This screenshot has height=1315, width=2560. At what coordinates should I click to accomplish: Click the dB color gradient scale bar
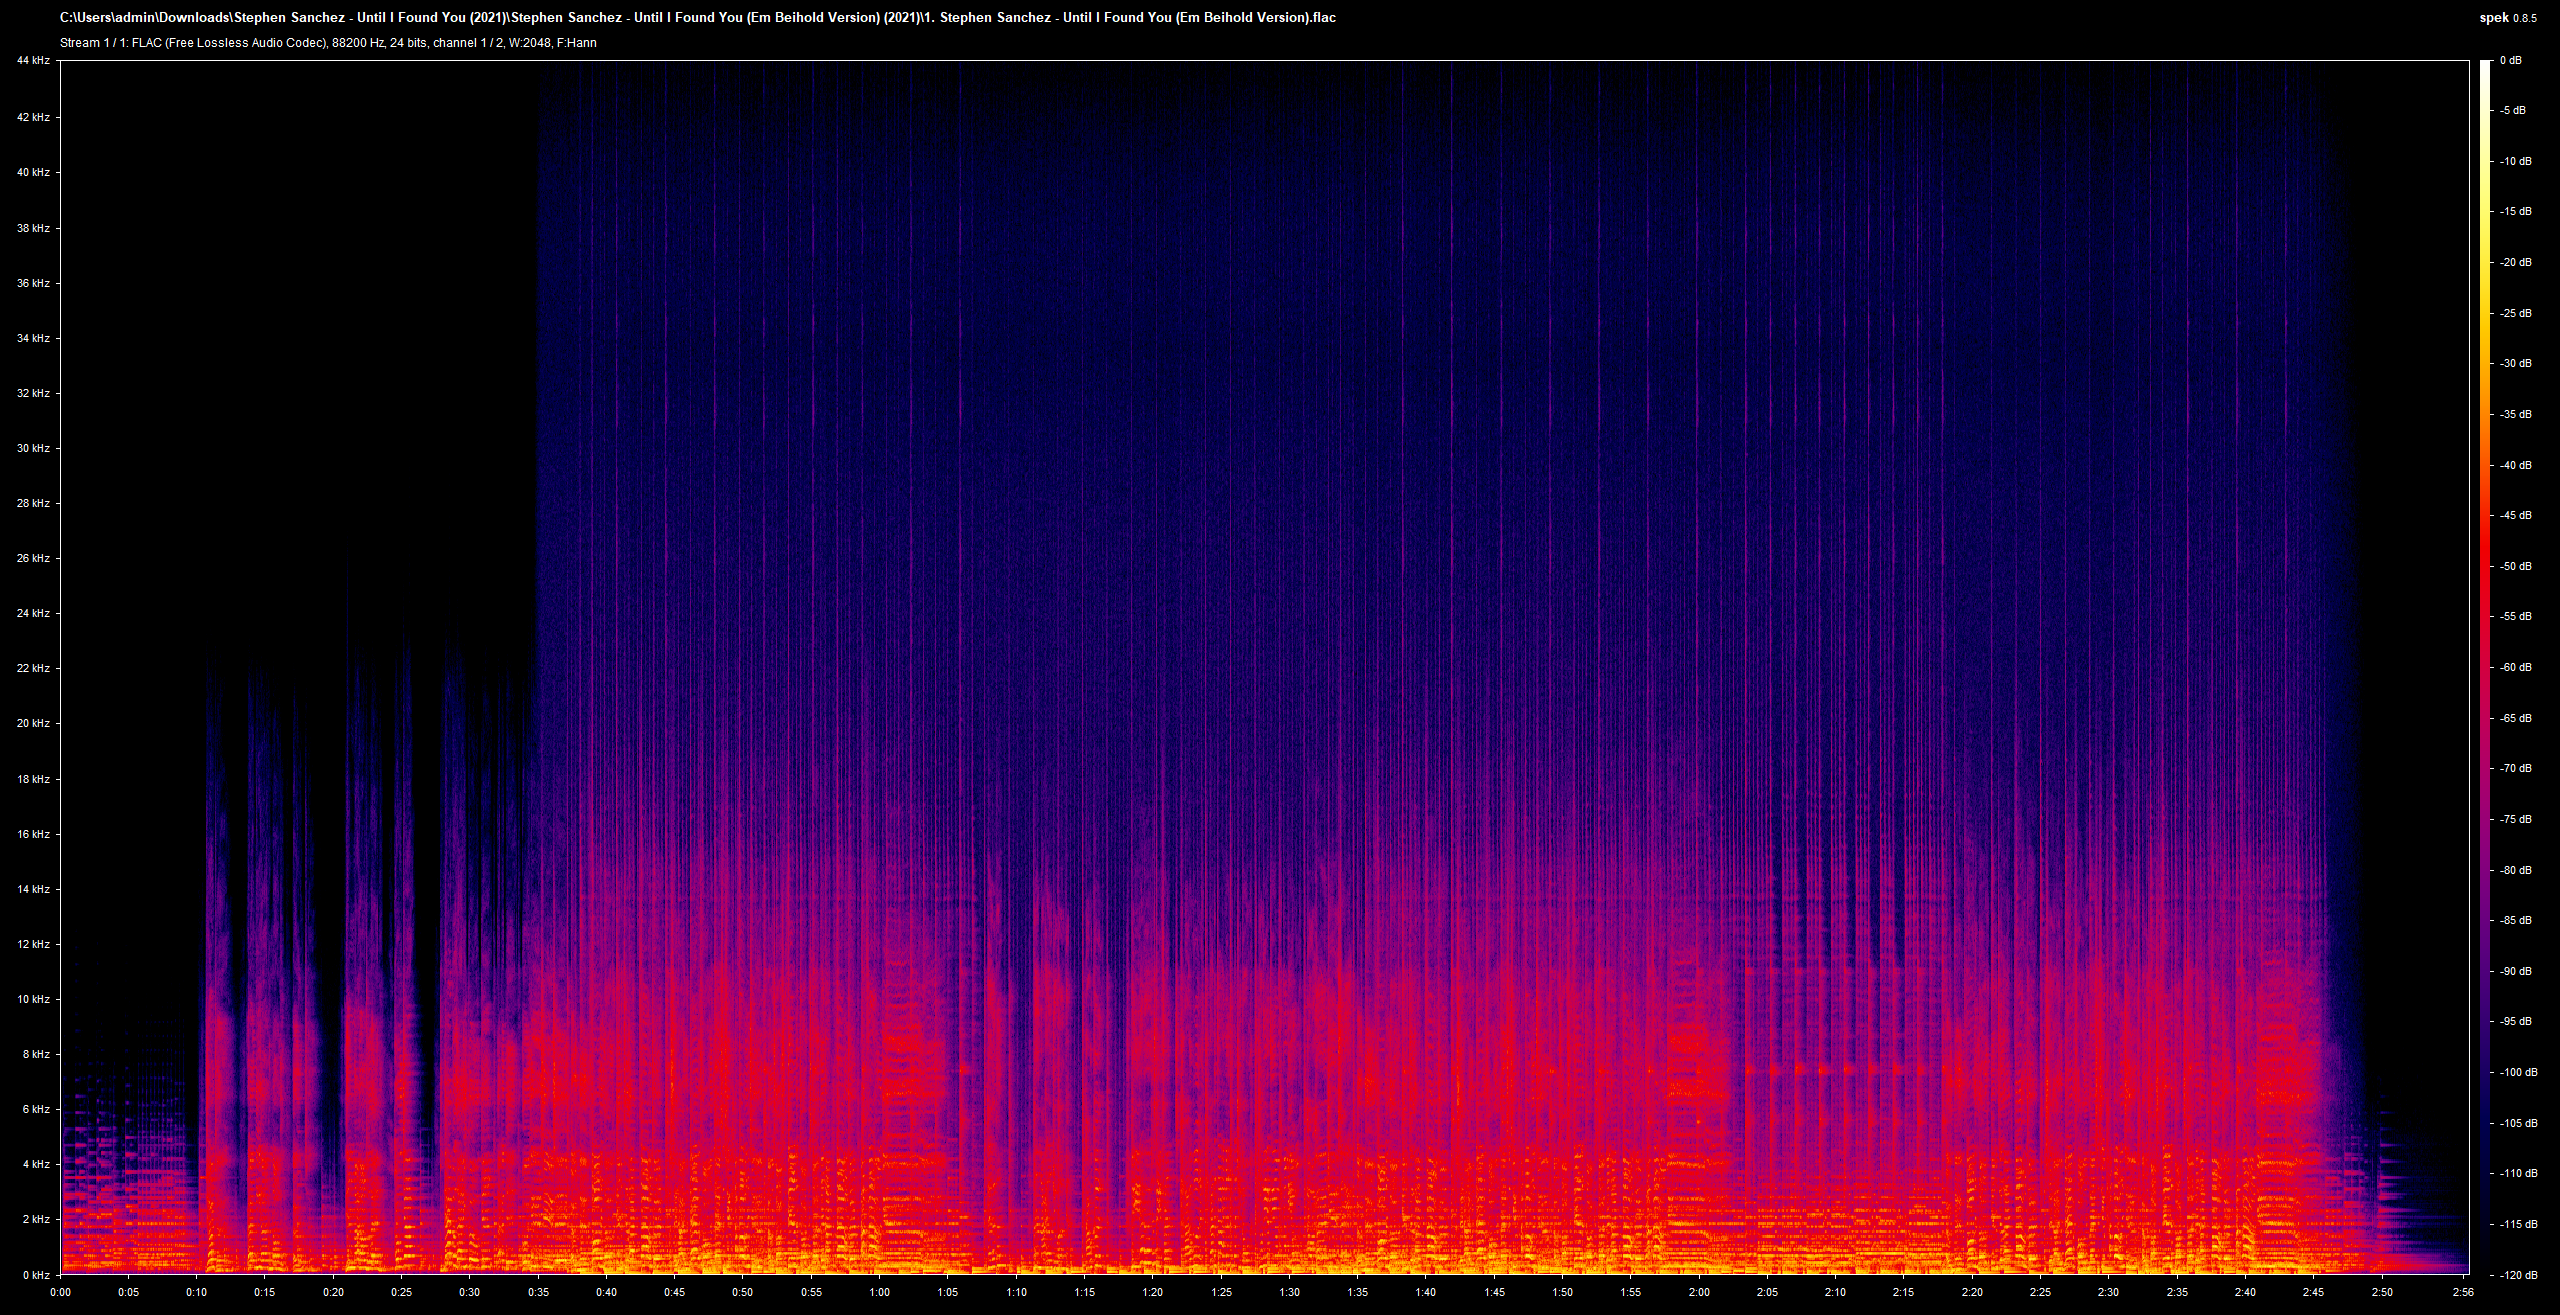point(2485,668)
